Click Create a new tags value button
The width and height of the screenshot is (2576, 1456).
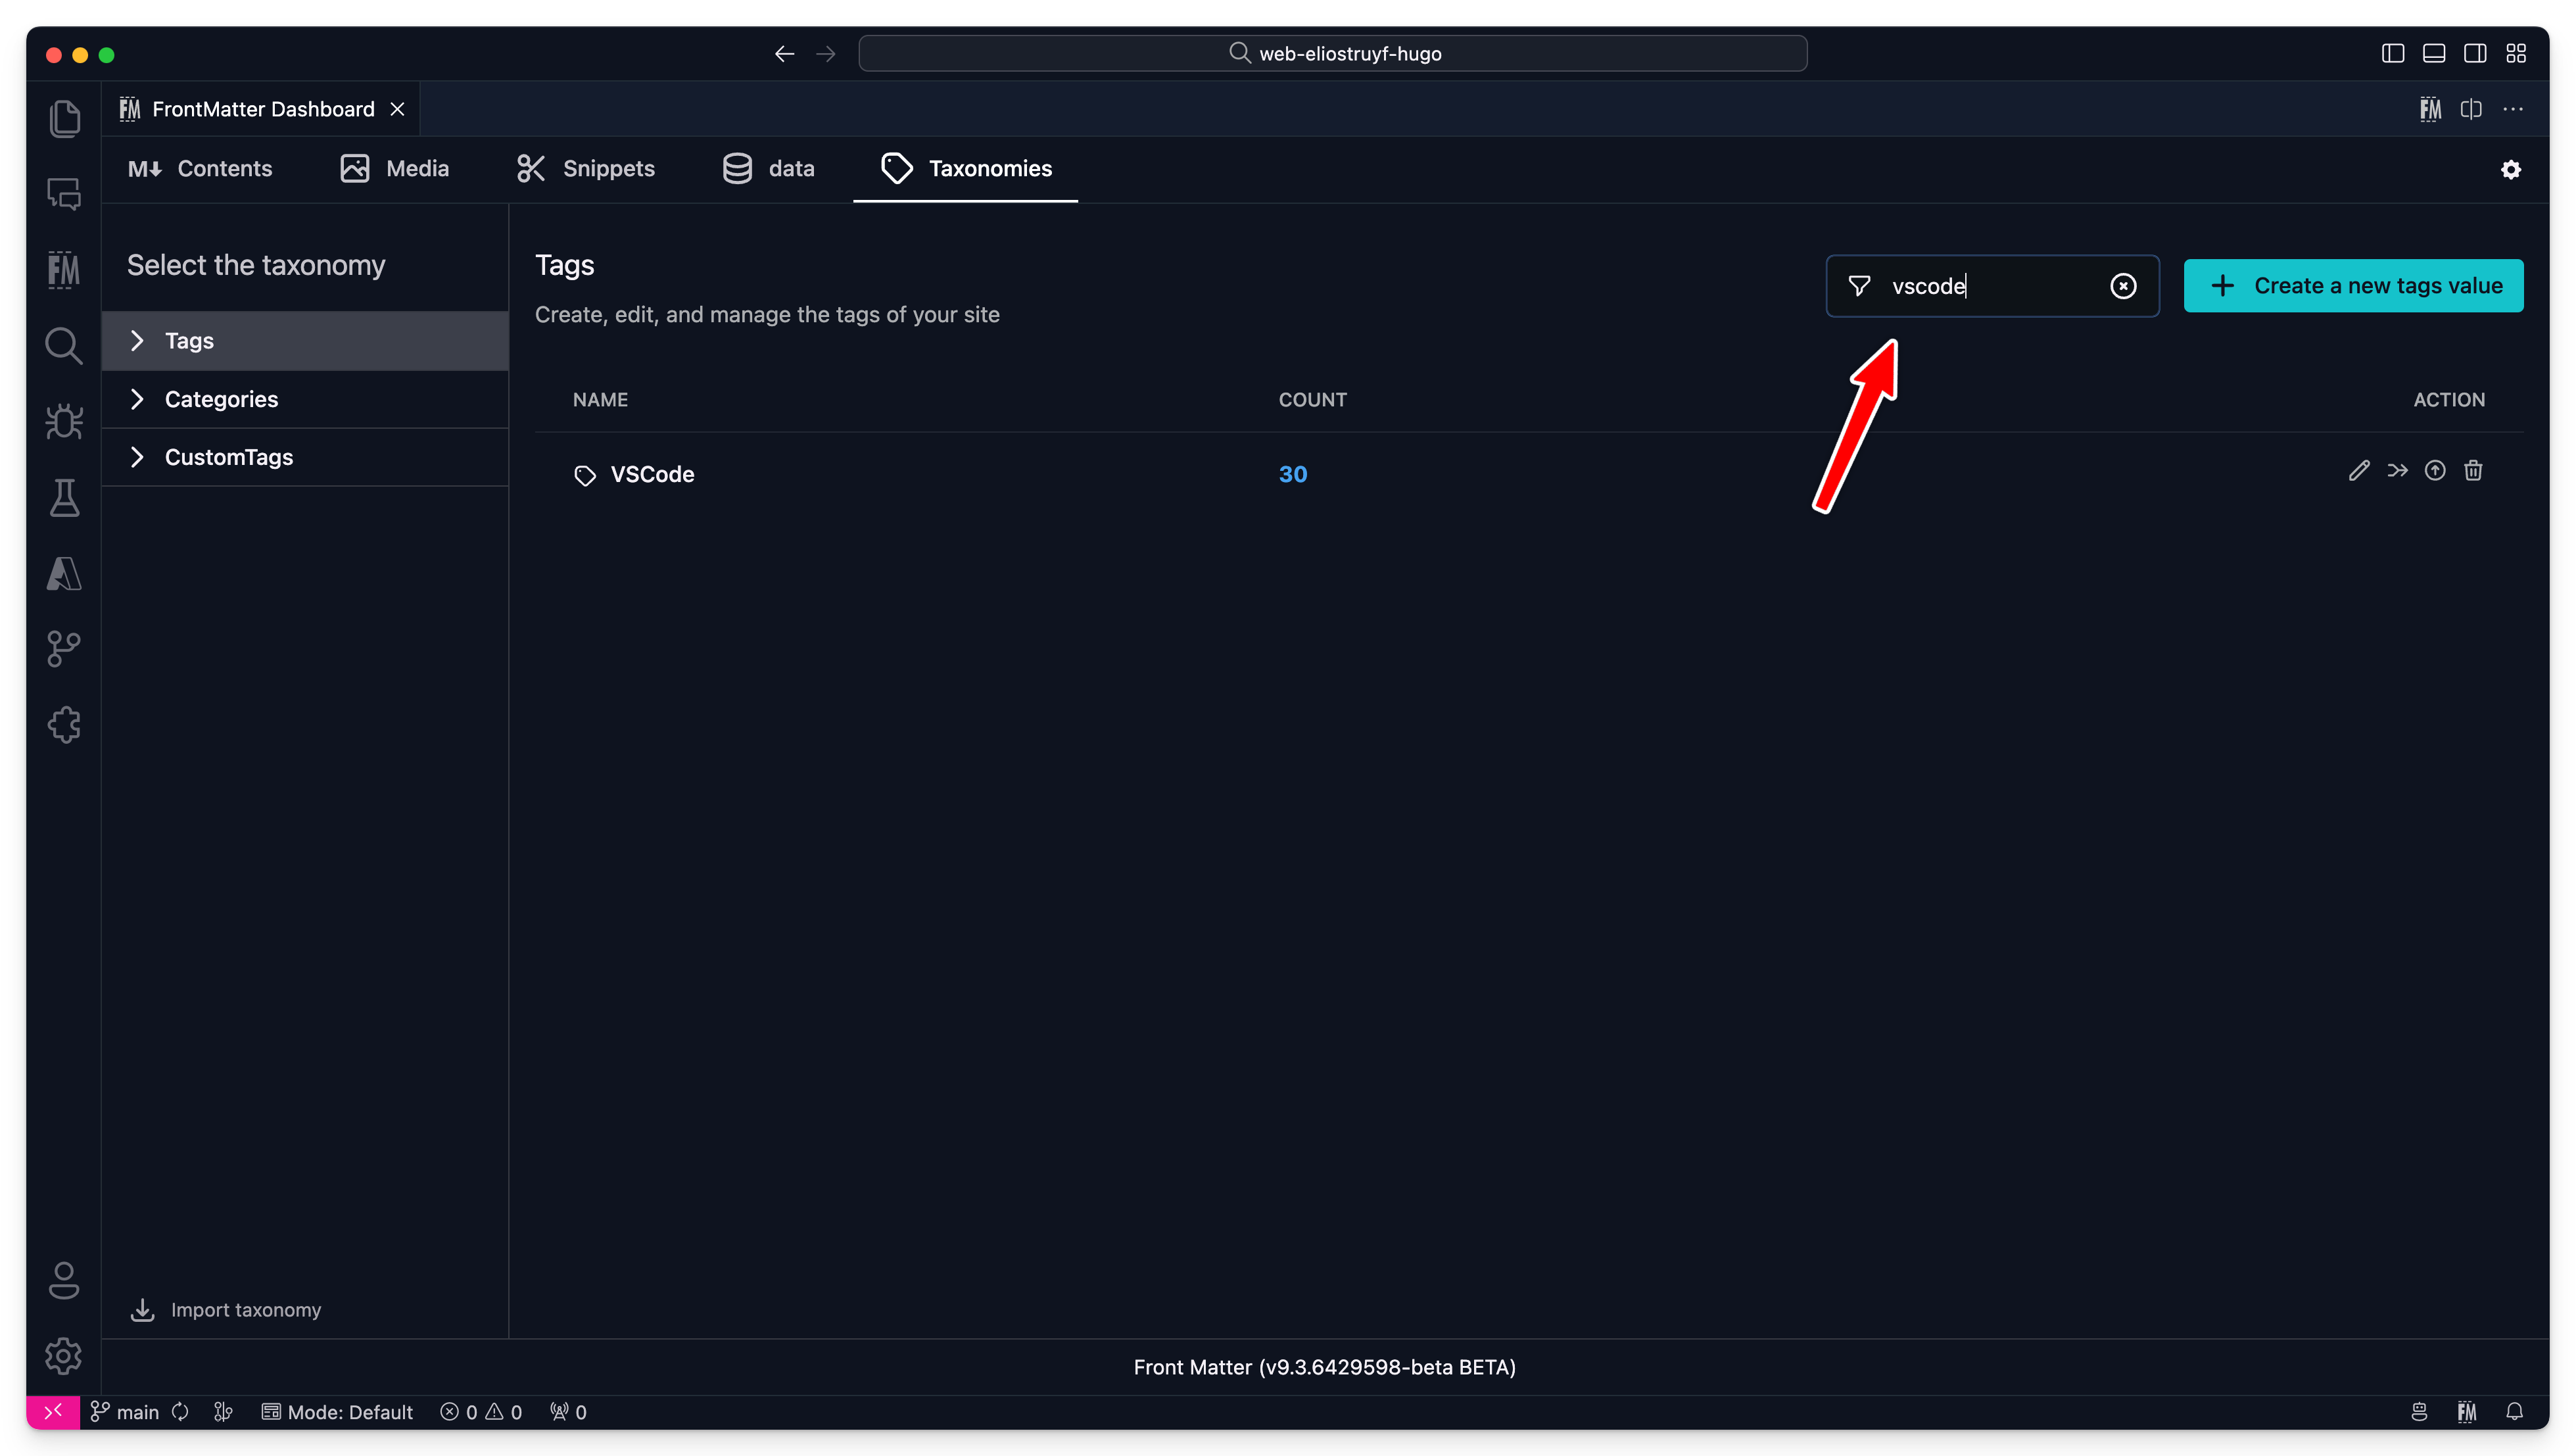[x=2353, y=286]
